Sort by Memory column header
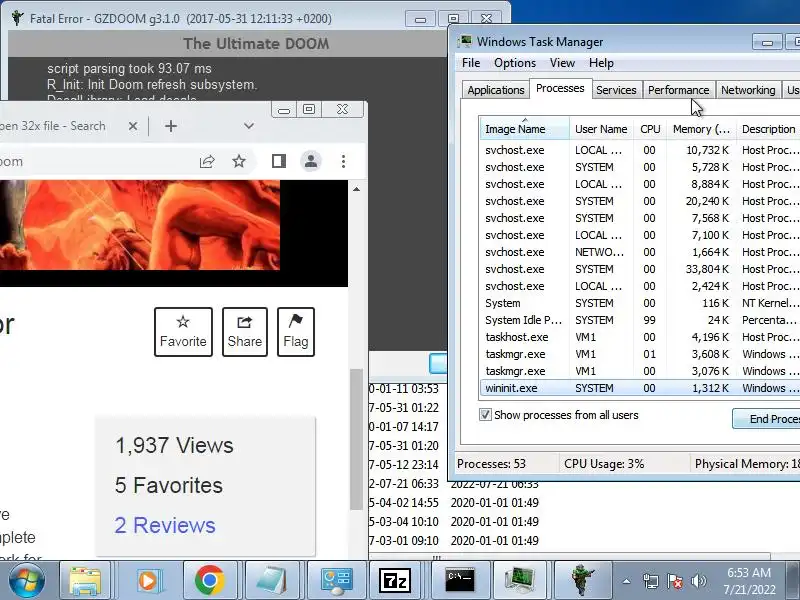The image size is (800, 600). pyautogui.click(x=701, y=129)
